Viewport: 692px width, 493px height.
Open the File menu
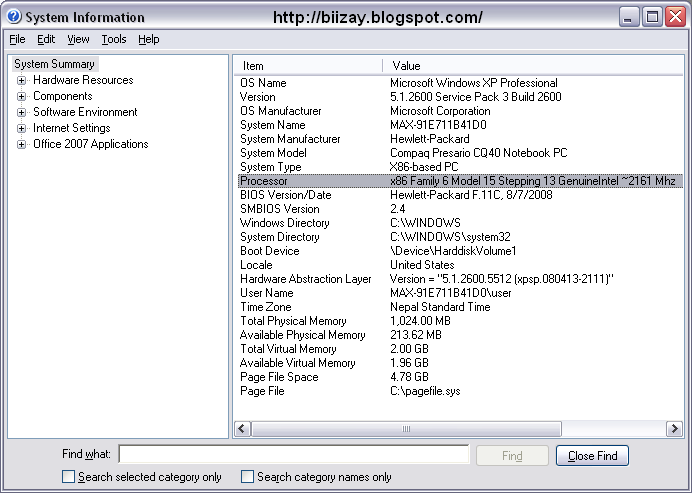(x=17, y=39)
